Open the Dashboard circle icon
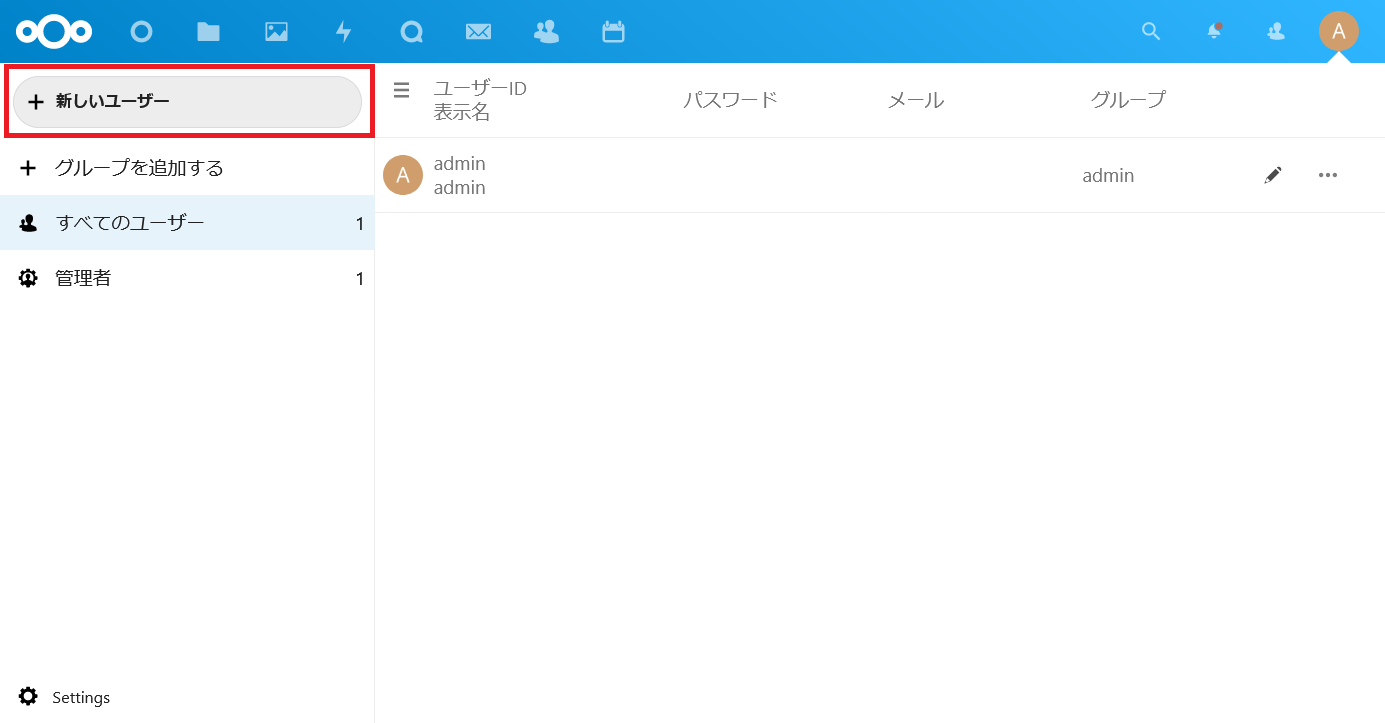 pyautogui.click(x=141, y=32)
